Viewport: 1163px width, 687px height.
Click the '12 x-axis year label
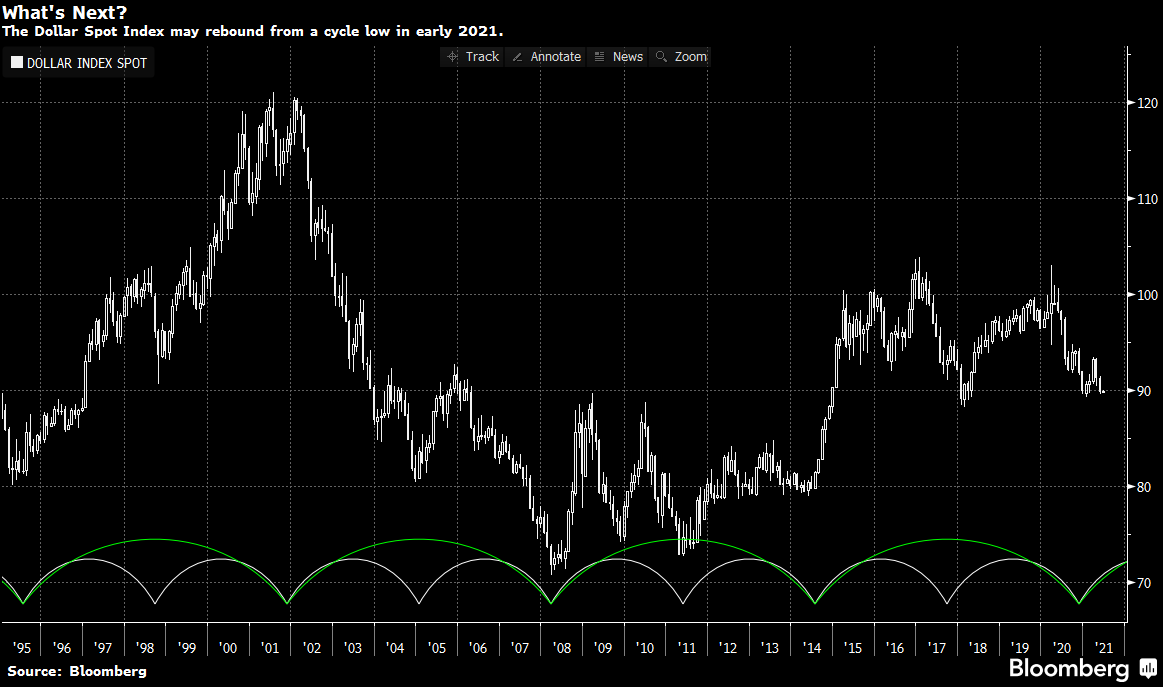(x=728, y=648)
